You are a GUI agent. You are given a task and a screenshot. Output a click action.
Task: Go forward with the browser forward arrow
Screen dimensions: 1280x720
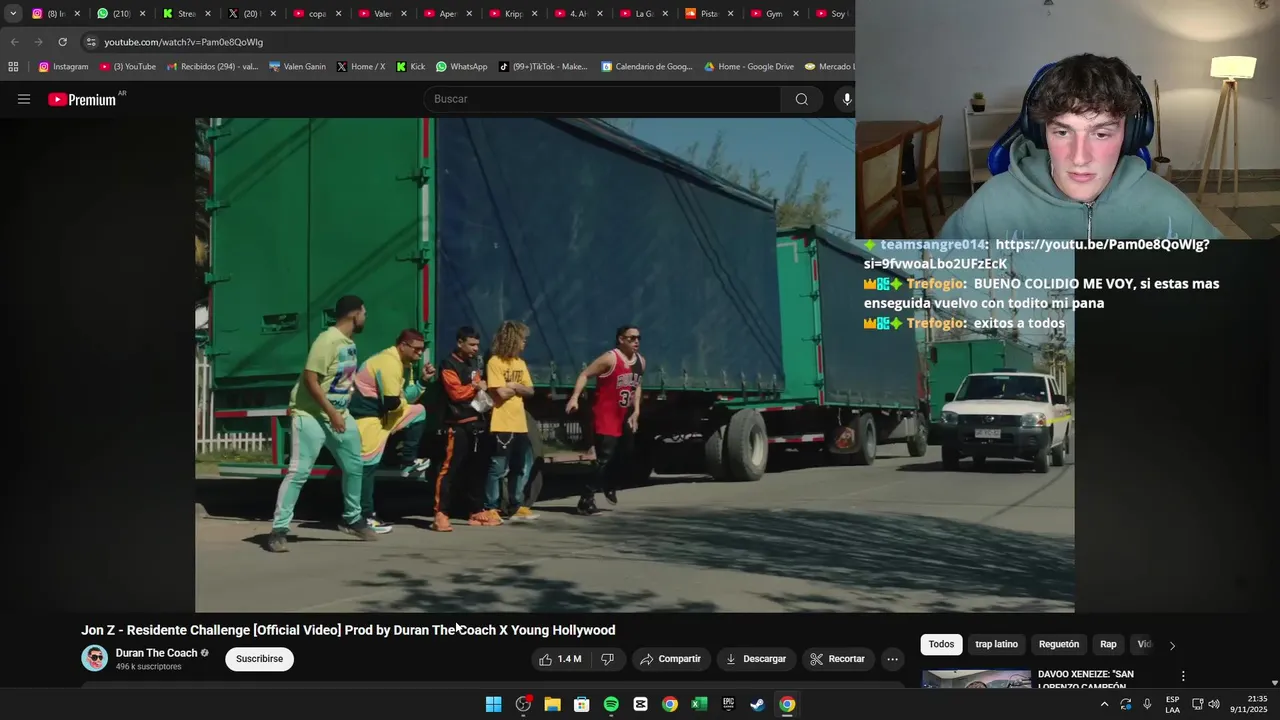(38, 42)
